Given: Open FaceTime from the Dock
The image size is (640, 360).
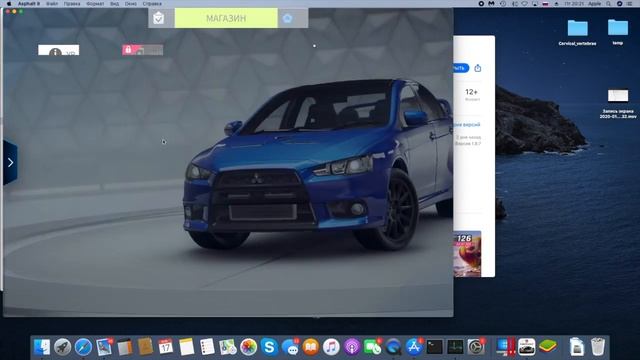Looking at the screenshot, I should tap(372, 347).
